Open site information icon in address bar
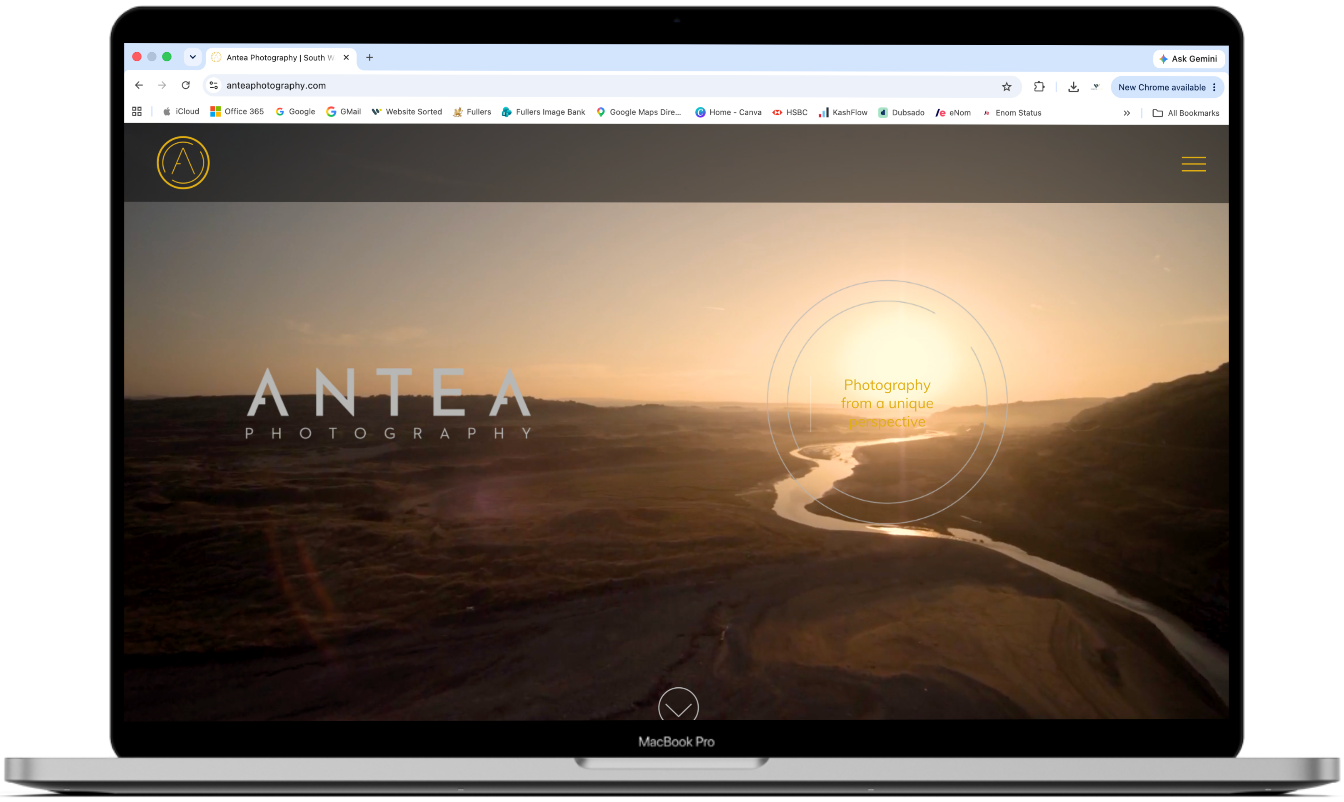Image resolution: width=1344 pixels, height=802 pixels. point(213,86)
